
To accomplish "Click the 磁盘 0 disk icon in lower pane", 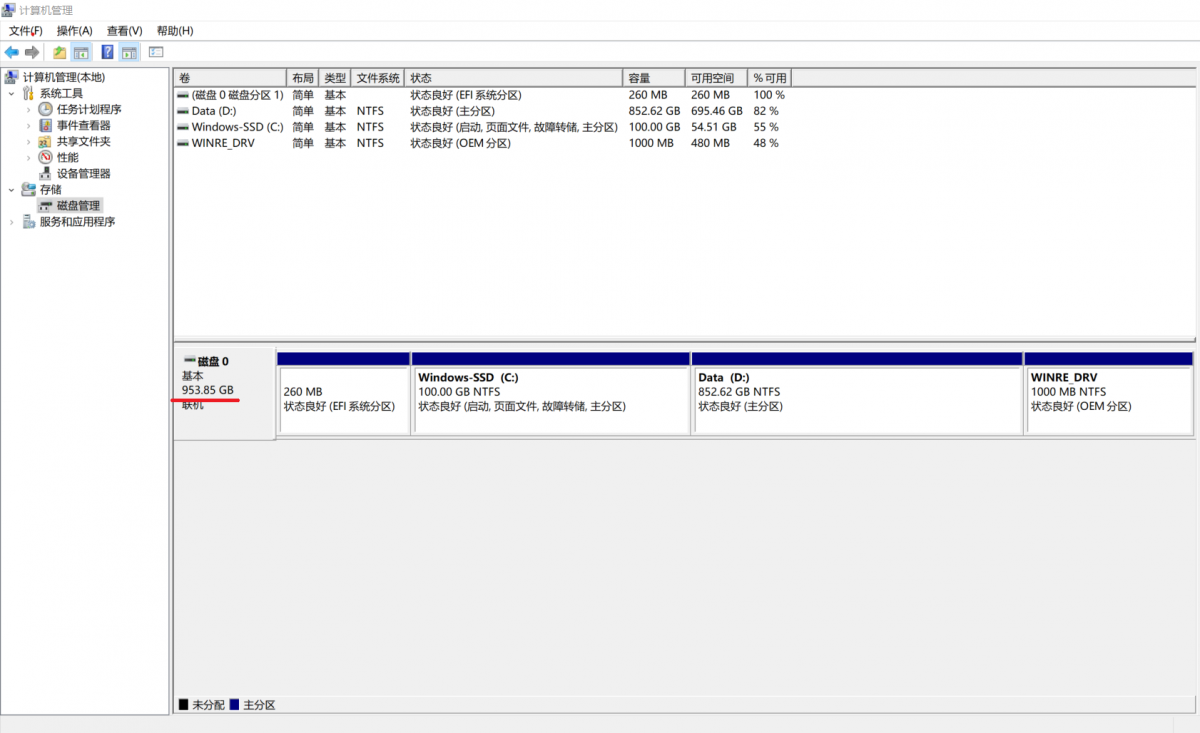I will tap(189, 360).
